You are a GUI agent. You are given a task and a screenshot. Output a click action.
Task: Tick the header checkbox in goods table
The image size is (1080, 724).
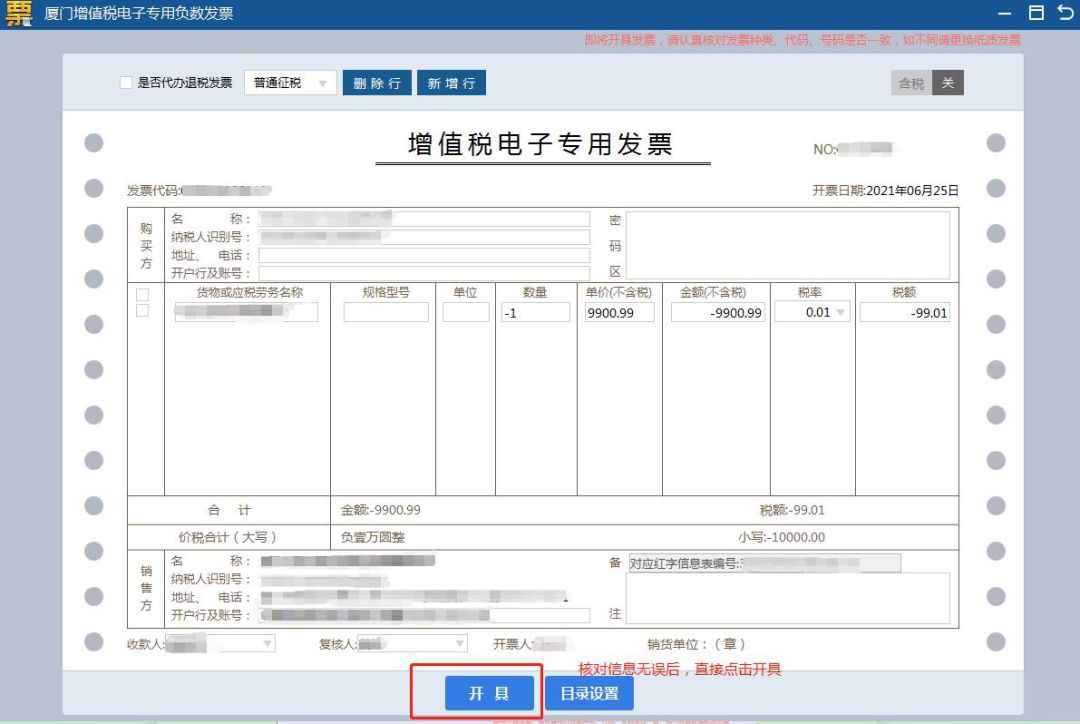pos(143,295)
